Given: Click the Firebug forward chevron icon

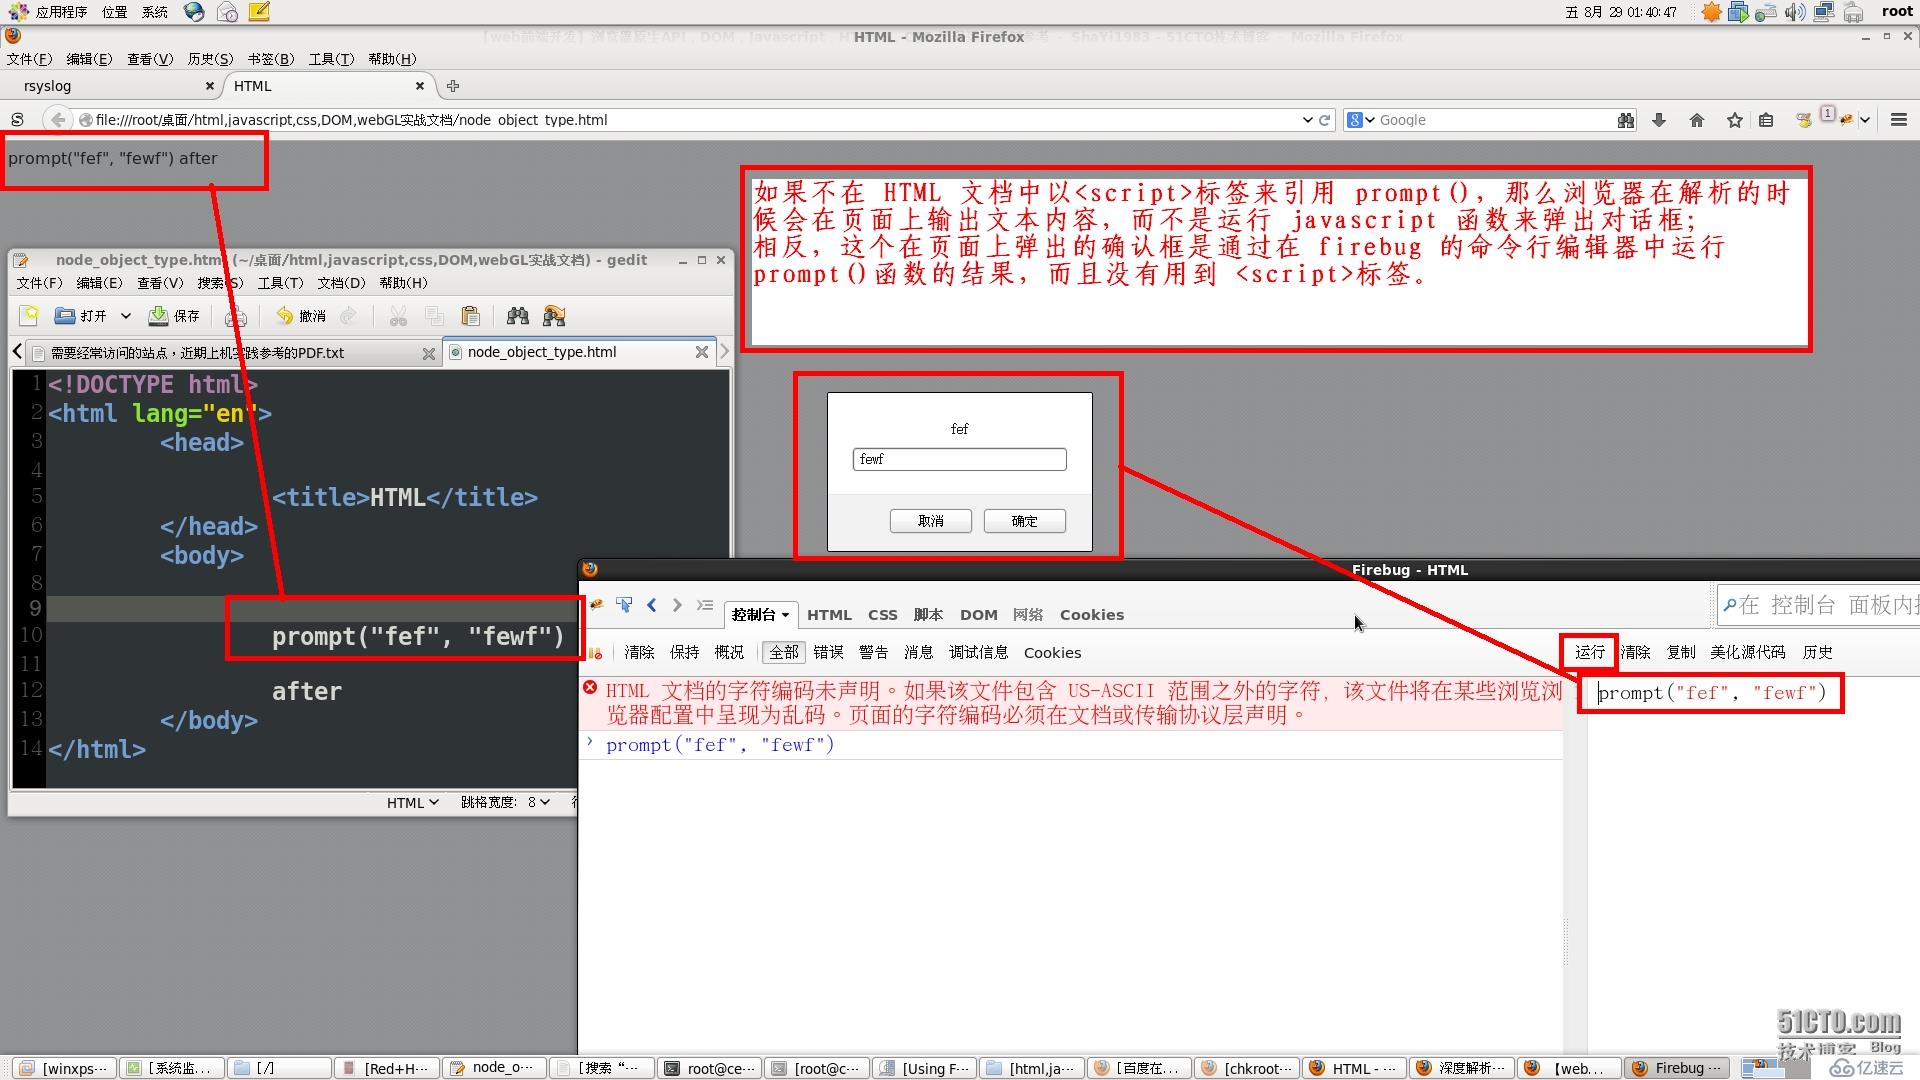Looking at the screenshot, I should click(677, 605).
